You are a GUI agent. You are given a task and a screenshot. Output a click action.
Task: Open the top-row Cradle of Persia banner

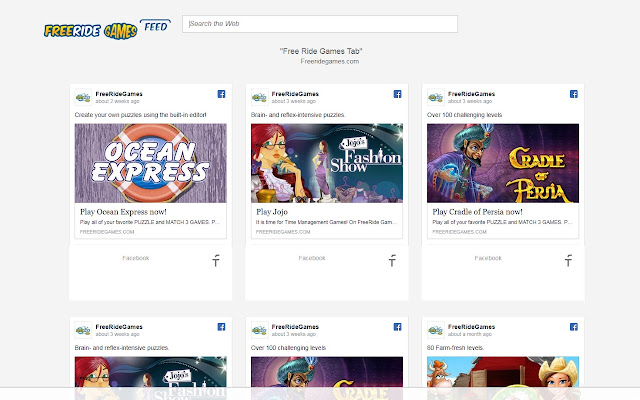(x=503, y=163)
